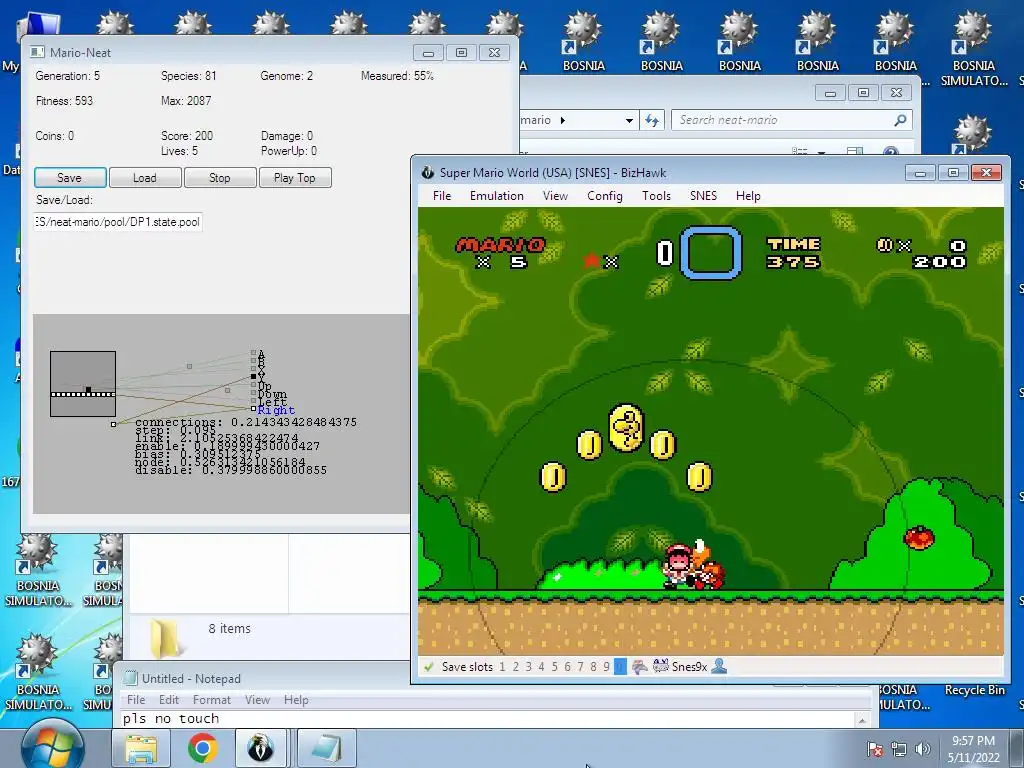This screenshot has width=1024, height=768.
Task: Click the BizHawk title bar app icon
Action: (x=428, y=172)
